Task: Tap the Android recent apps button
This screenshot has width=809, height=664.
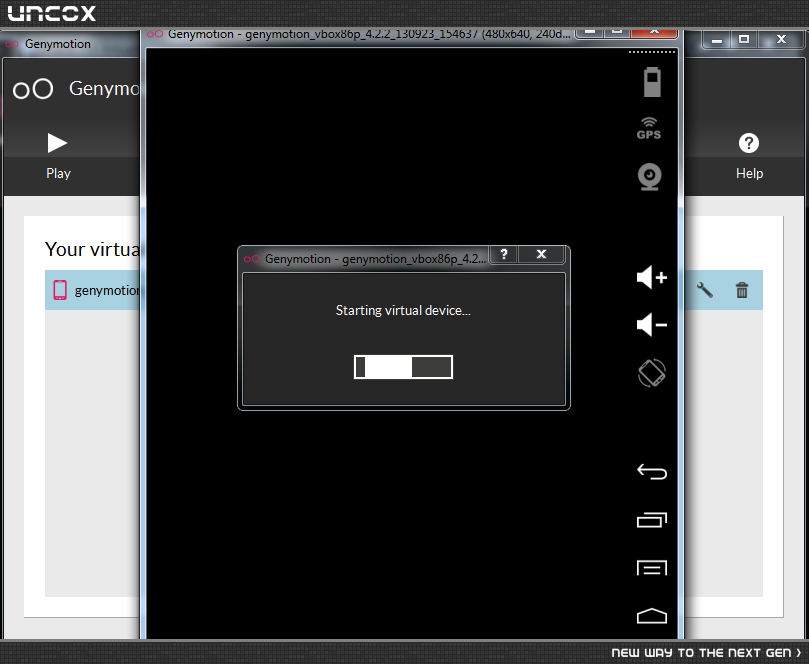Action: tap(652, 520)
